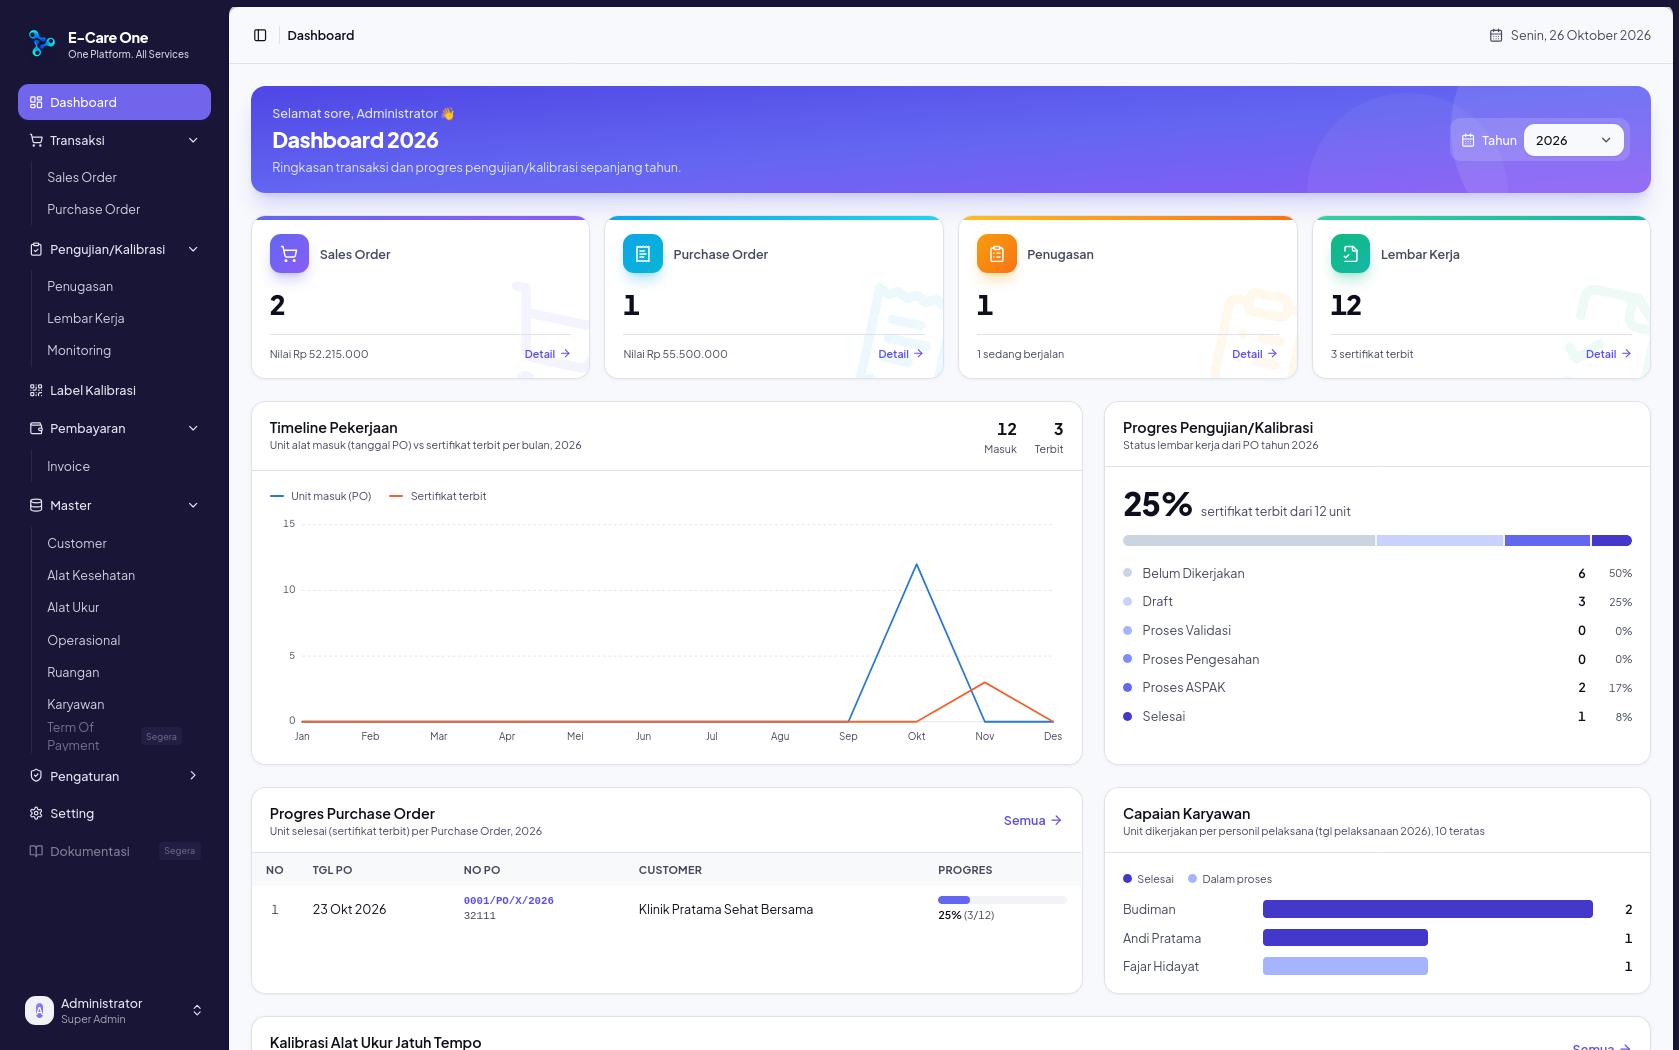
Task: Click the Purchase Order document card icon
Action: pyautogui.click(x=643, y=254)
